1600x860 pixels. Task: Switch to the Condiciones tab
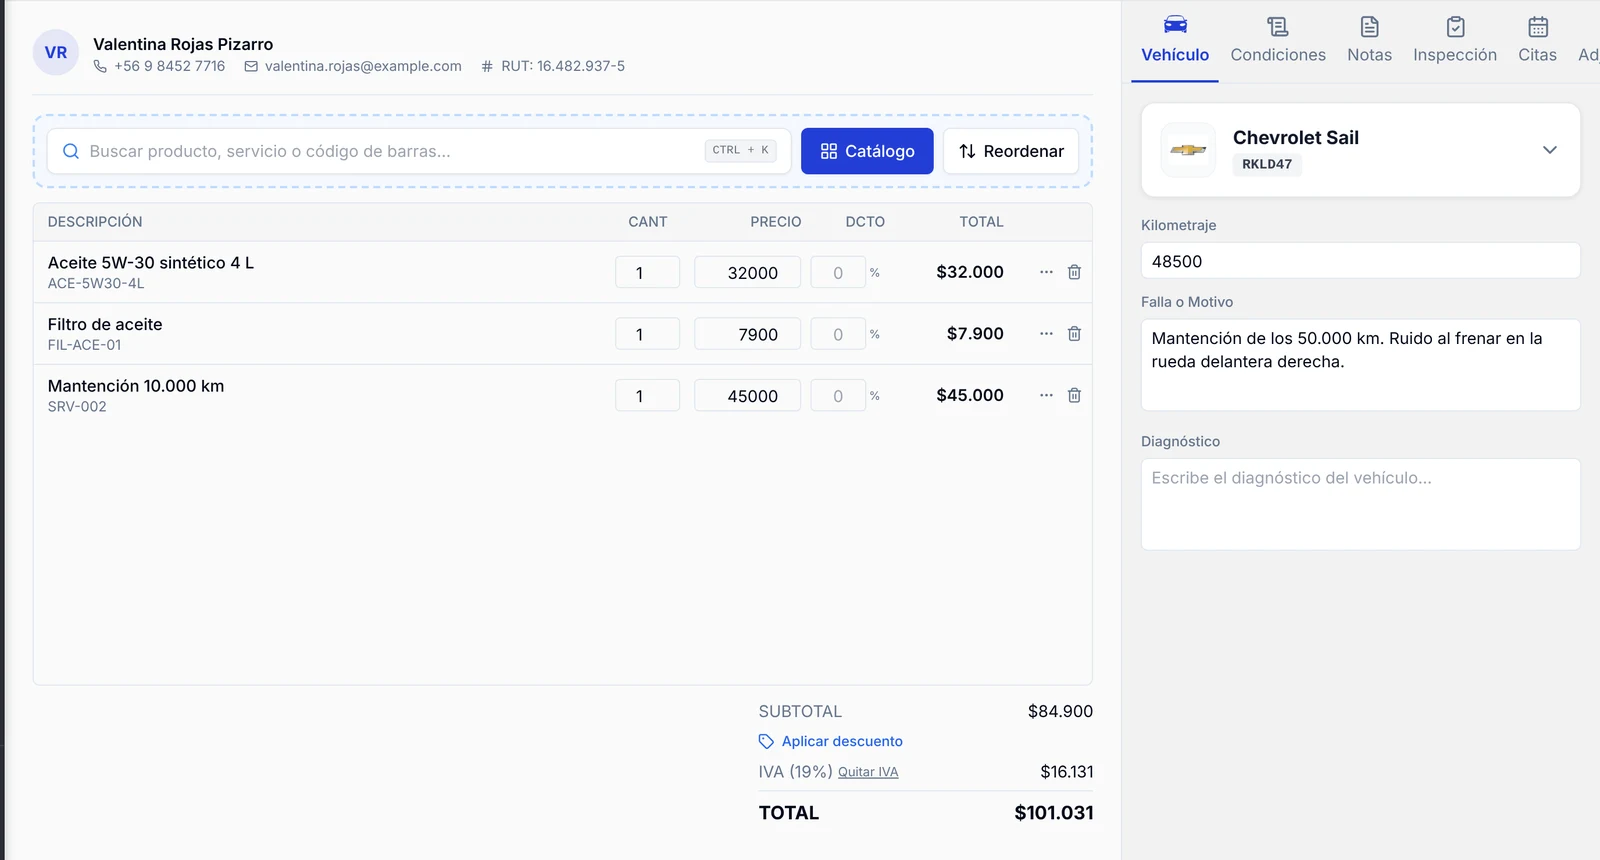(1278, 40)
